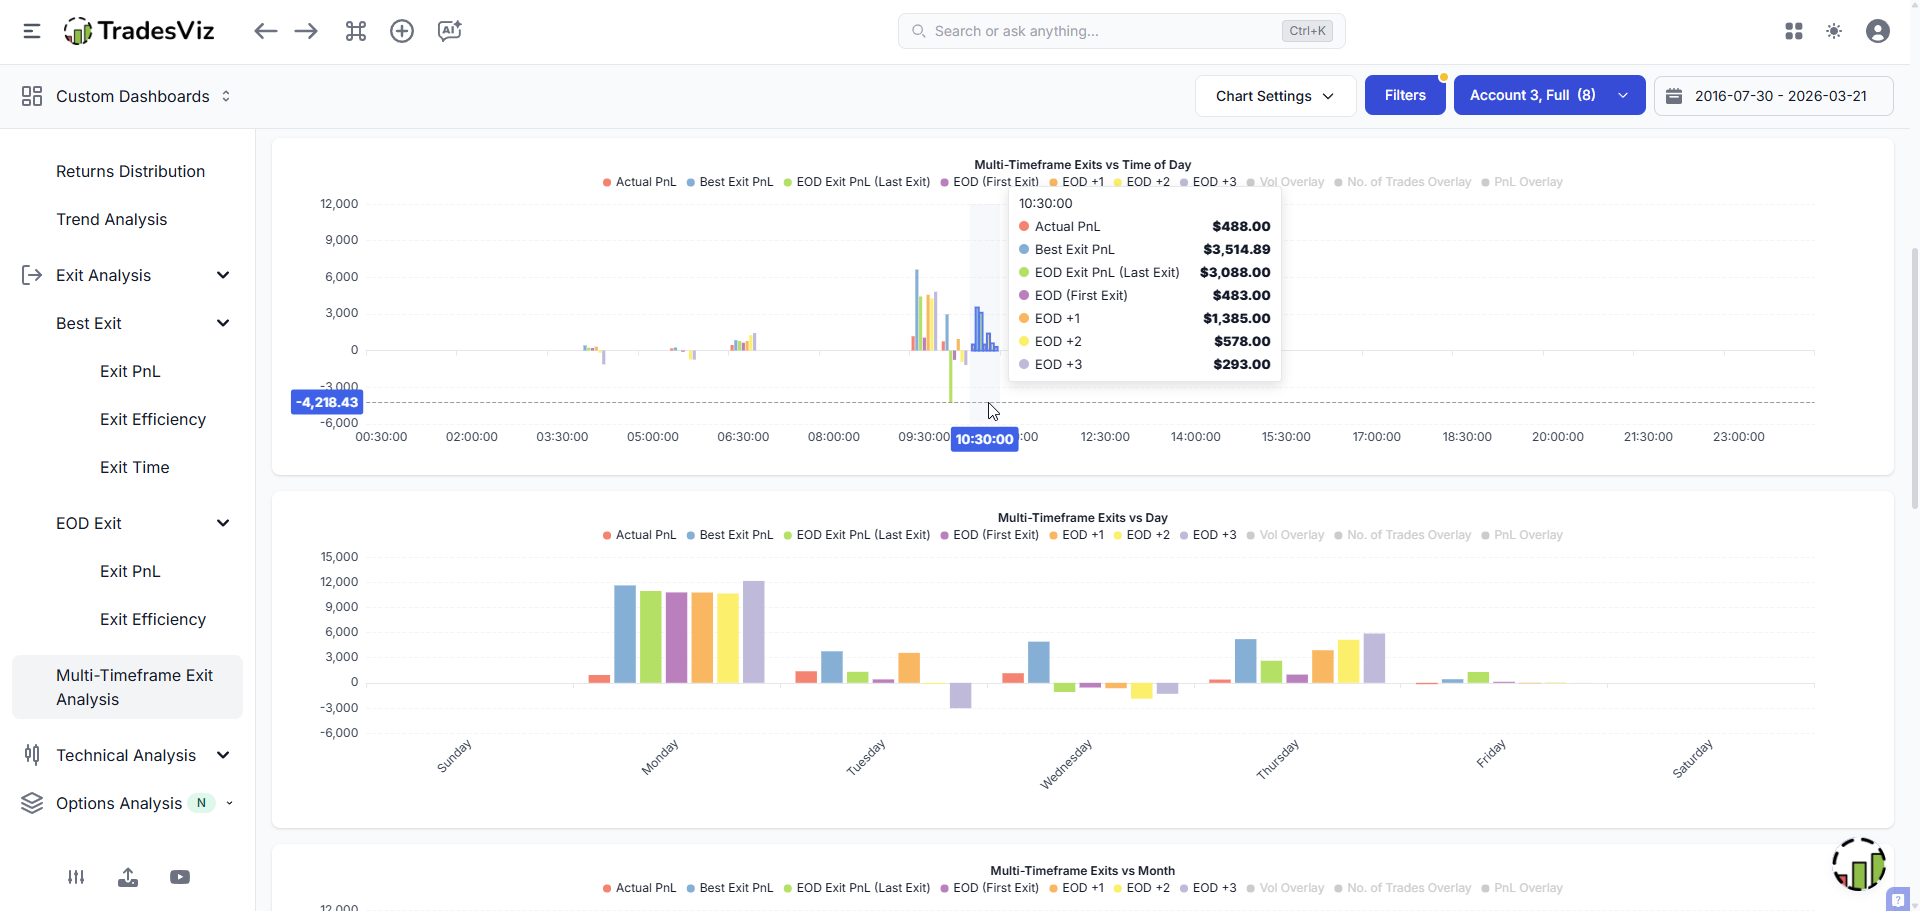The width and height of the screenshot is (1920, 911).
Task: Click the add new plus icon
Action: click(402, 31)
